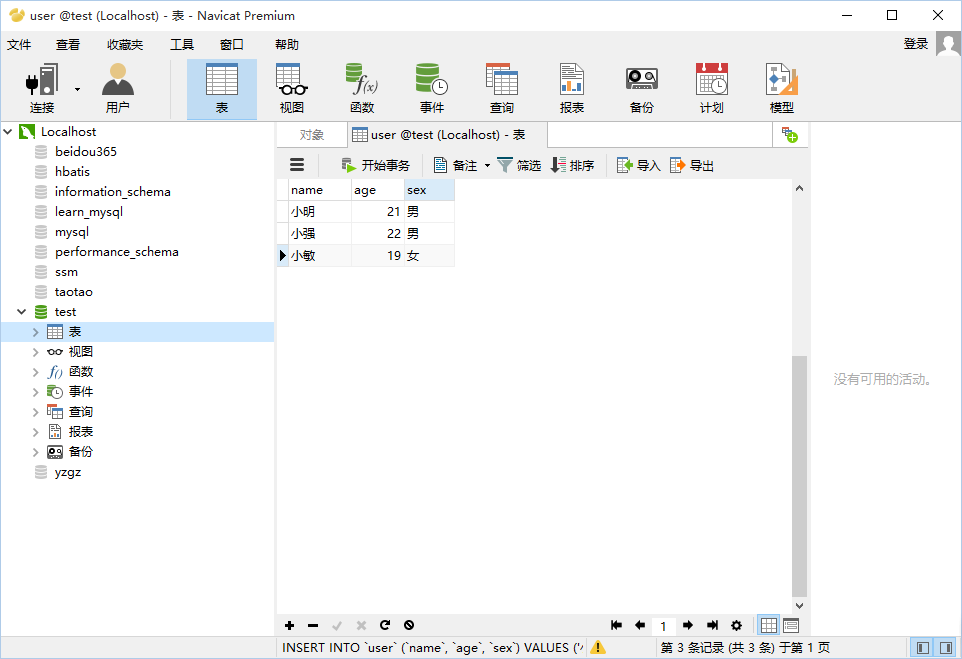Expand the 视图 node under test
Viewport: 962px width, 659px height.
coord(36,352)
